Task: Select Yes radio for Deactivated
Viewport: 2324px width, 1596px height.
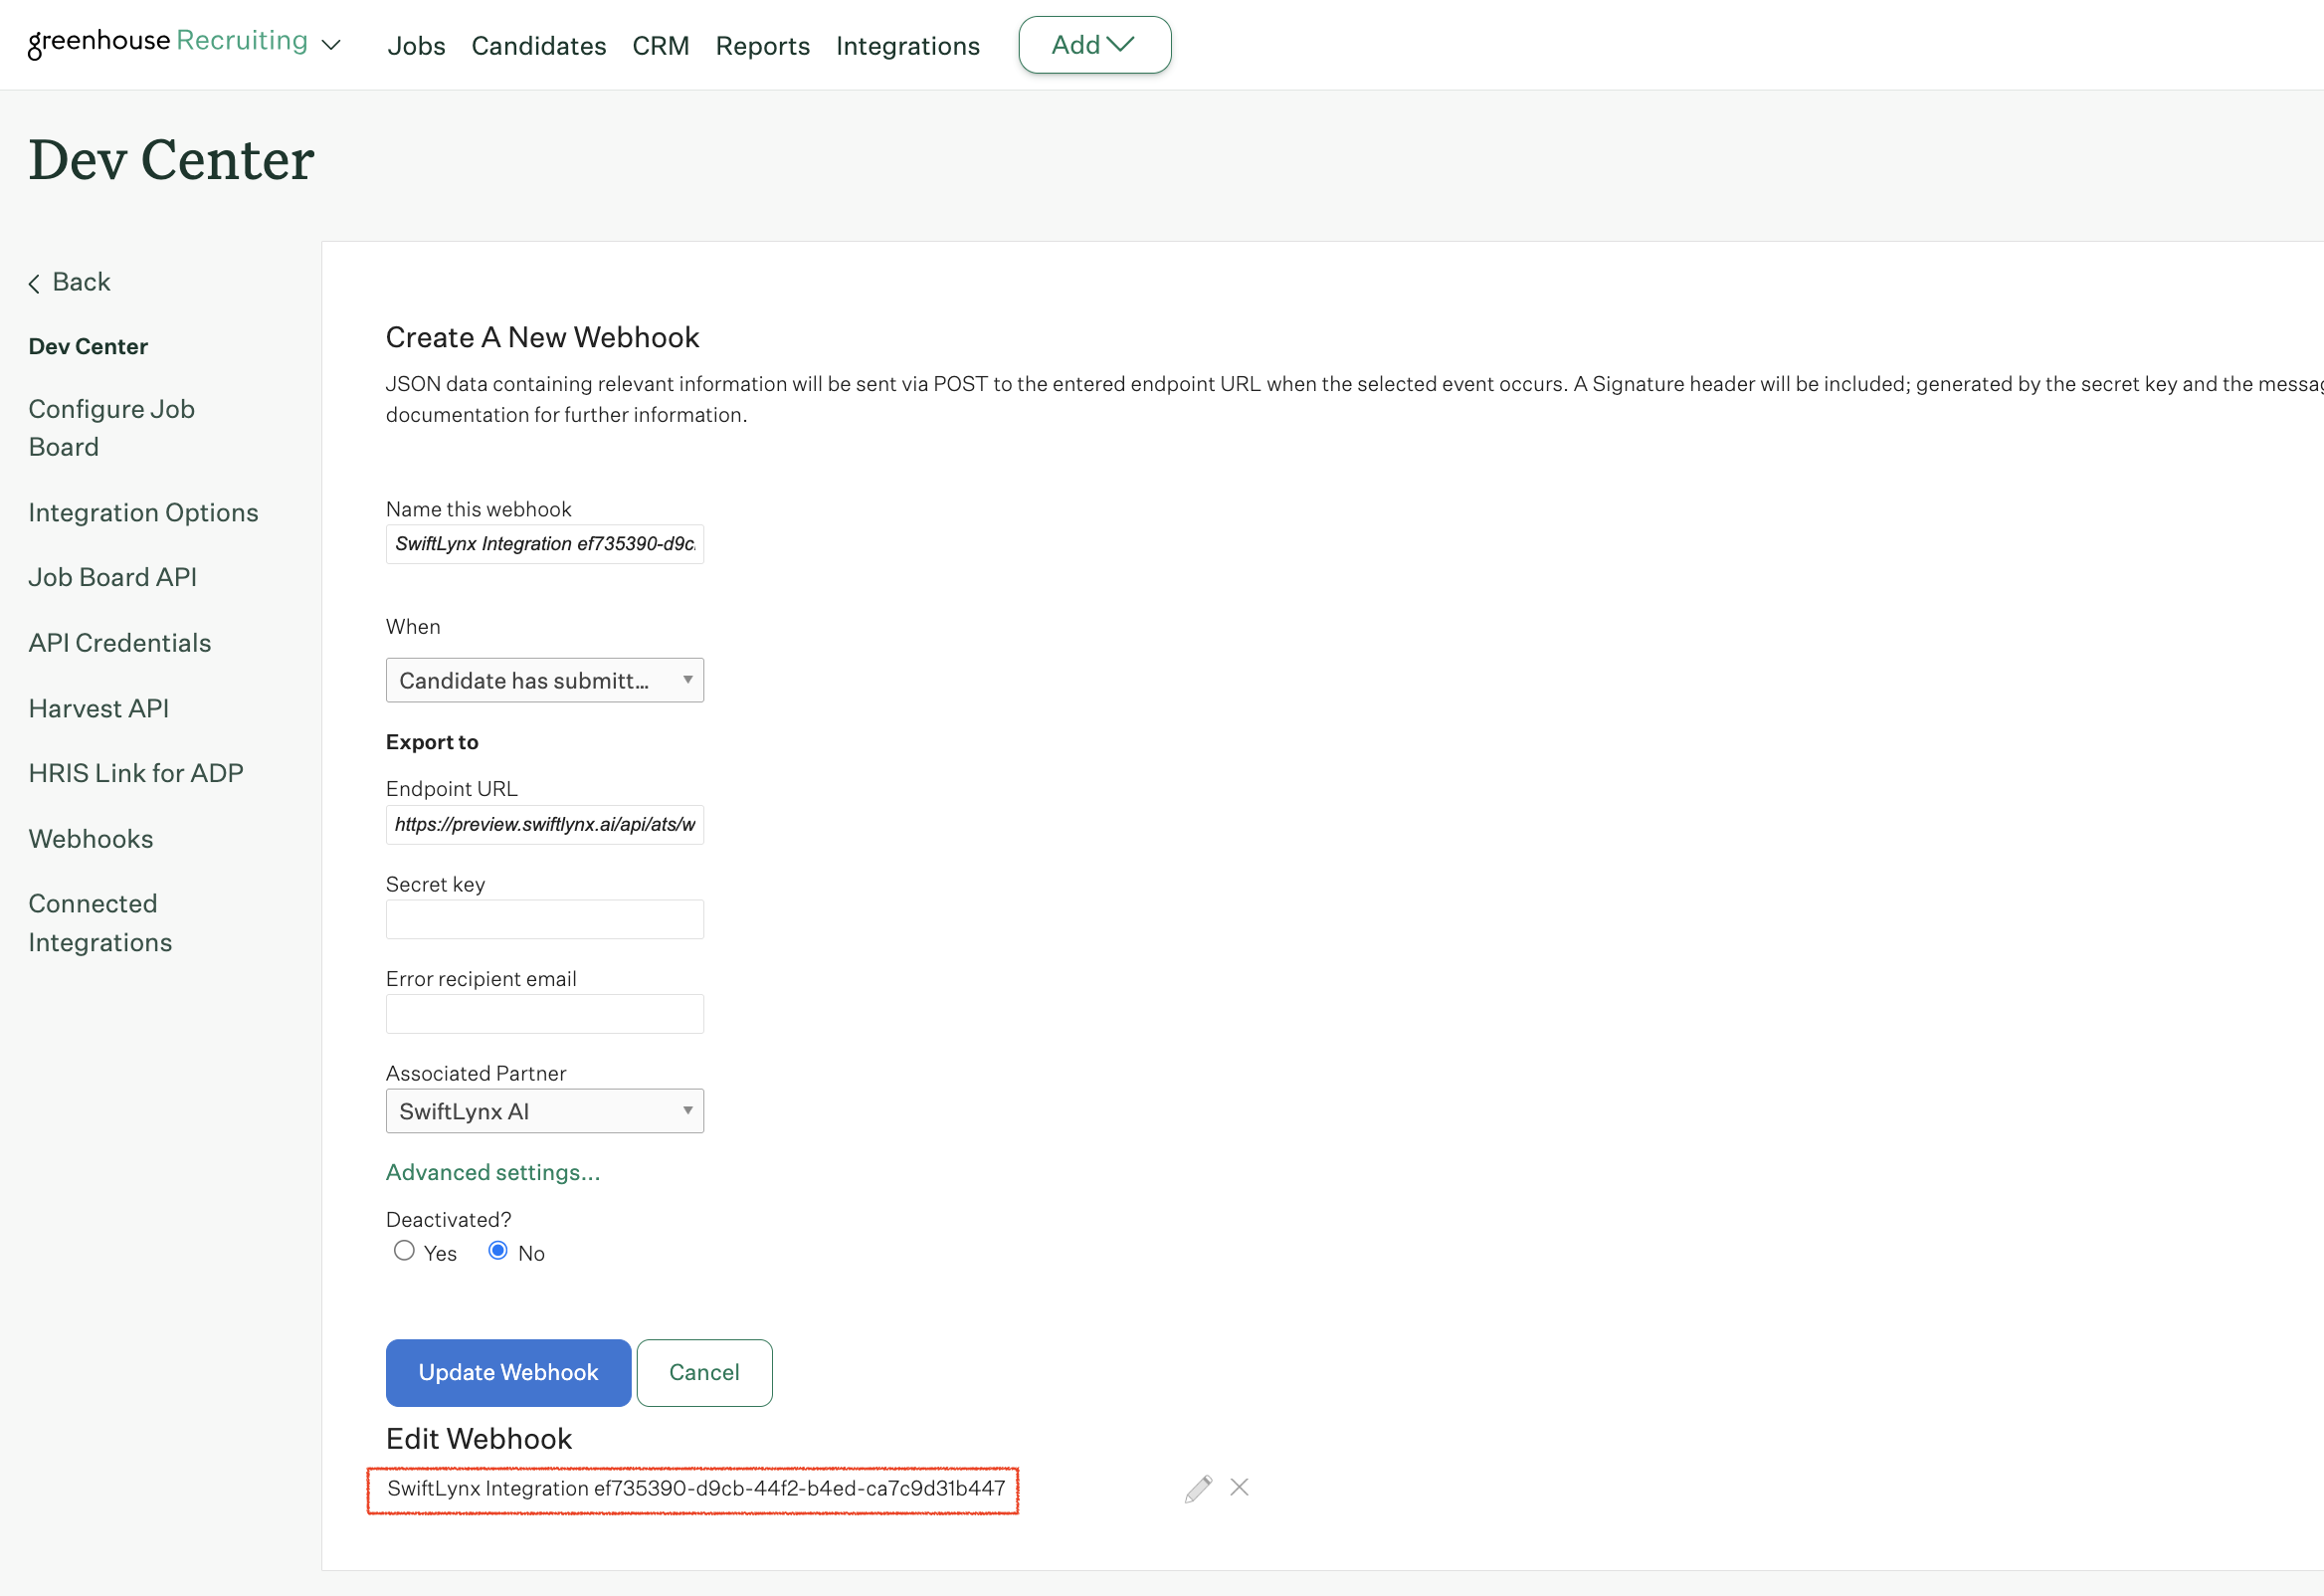Action: pyautogui.click(x=404, y=1250)
